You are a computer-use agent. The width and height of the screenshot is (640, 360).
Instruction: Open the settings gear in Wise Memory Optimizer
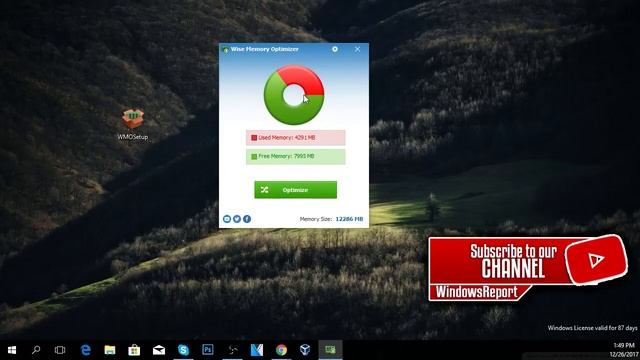tap(335, 49)
